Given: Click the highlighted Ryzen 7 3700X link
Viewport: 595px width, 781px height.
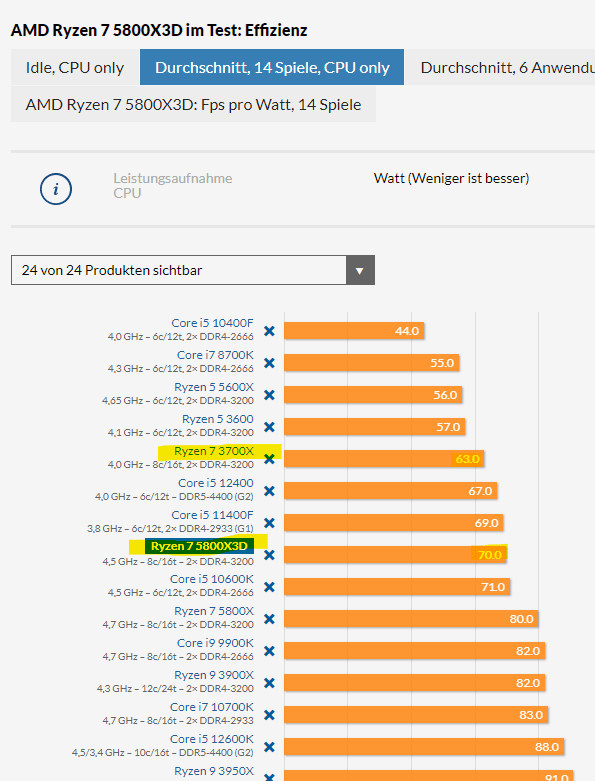Looking at the screenshot, I should [x=214, y=451].
